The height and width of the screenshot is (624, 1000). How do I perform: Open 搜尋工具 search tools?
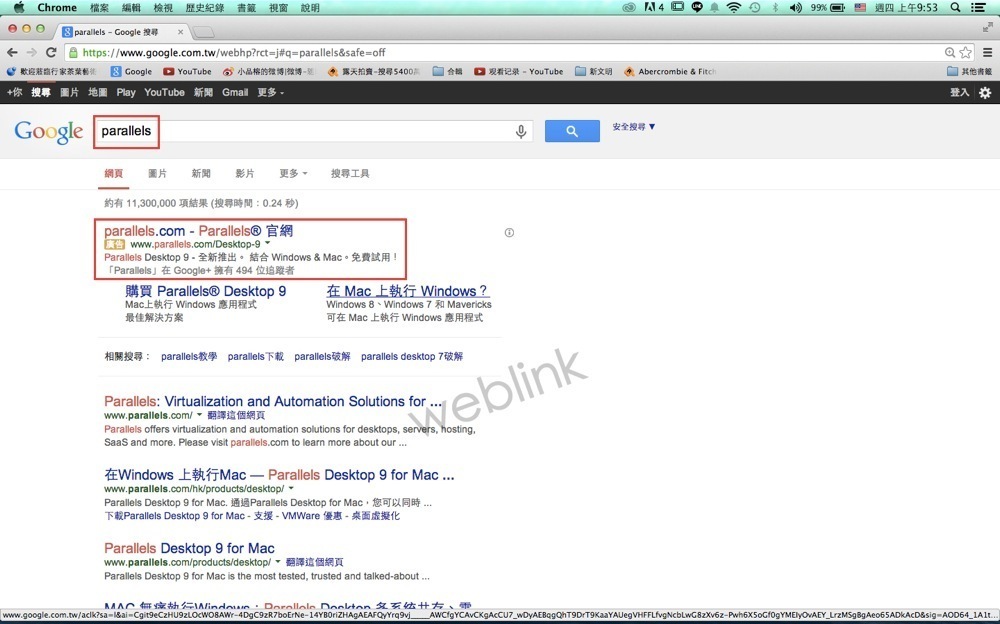click(350, 174)
